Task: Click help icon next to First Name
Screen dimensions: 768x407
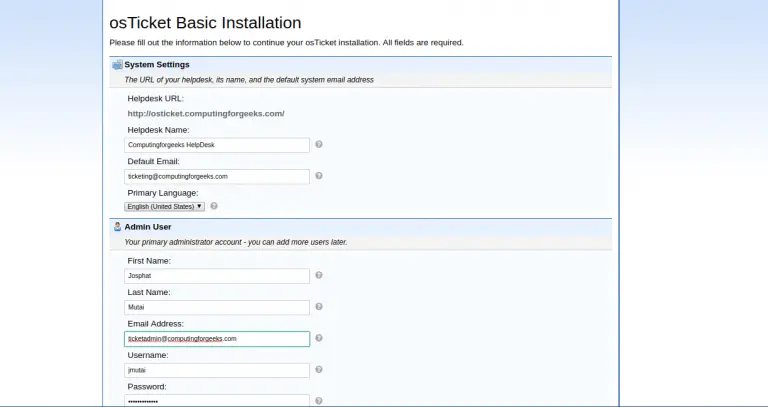Action: [319, 275]
